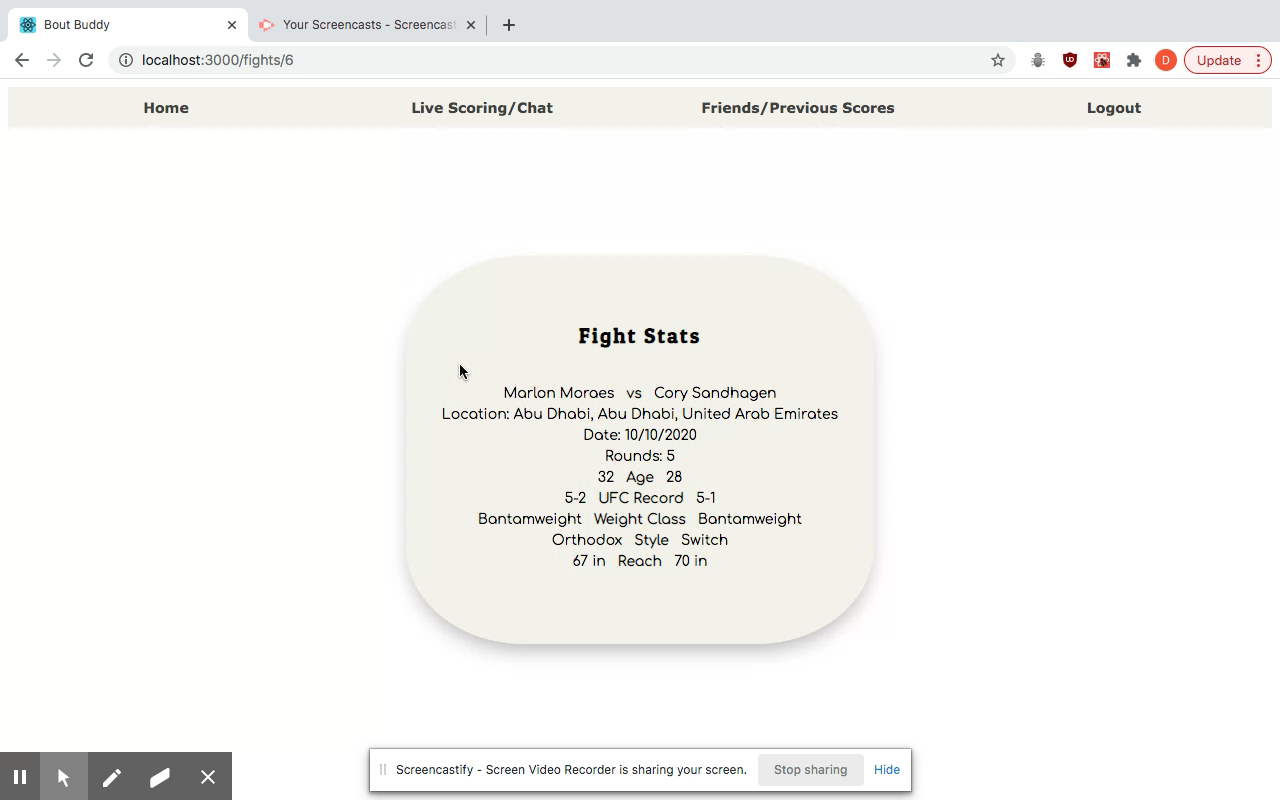1280x800 pixels.
Task: Reload the current page
Action: pos(86,60)
